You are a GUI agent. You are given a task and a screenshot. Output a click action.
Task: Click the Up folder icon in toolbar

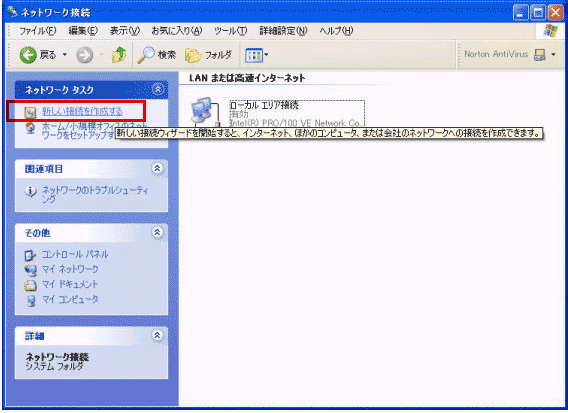119,55
